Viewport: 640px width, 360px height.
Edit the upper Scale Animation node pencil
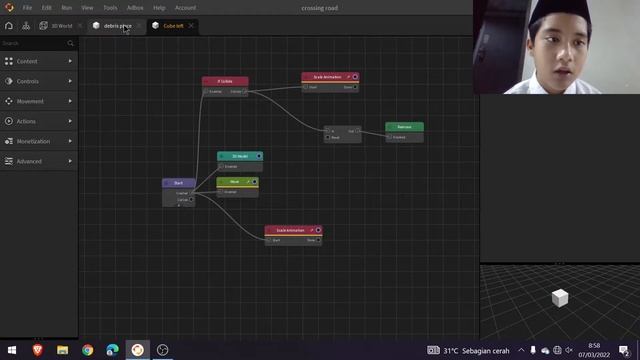point(348,77)
